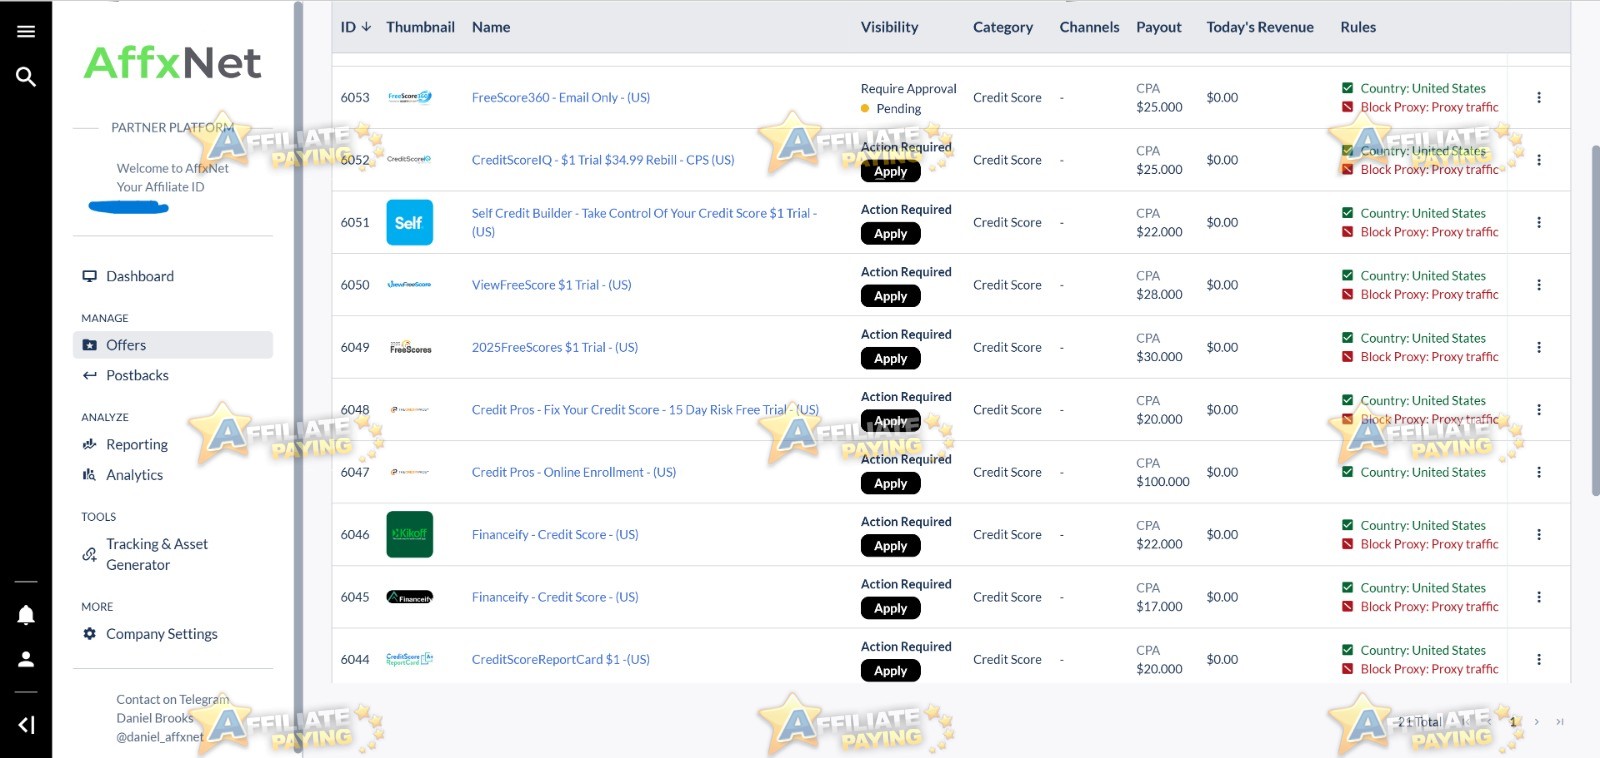Click the Financeify thumbnail in row 6045
This screenshot has height=758, width=1600.
click(410, 597)
